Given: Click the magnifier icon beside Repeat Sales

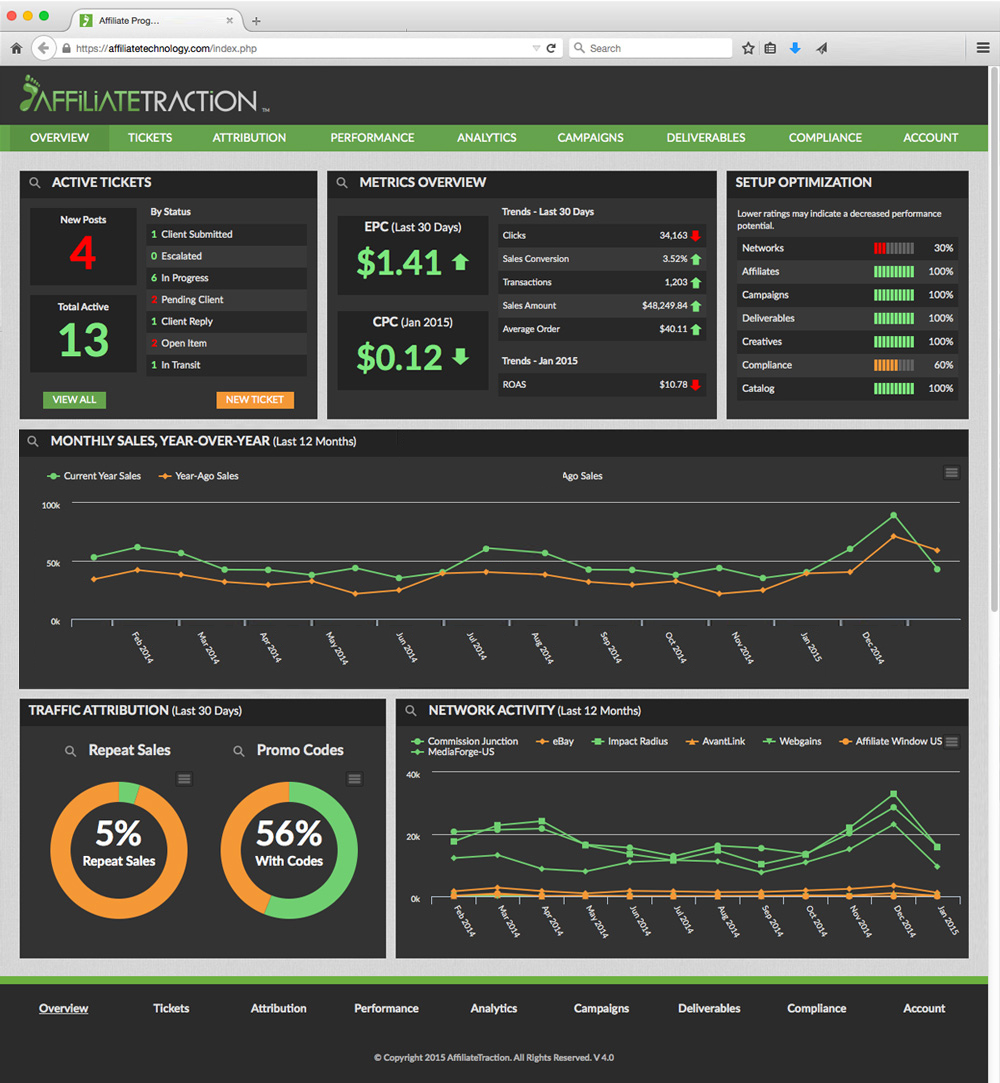Looking at the screenshot, I should (x=70, y=751).
